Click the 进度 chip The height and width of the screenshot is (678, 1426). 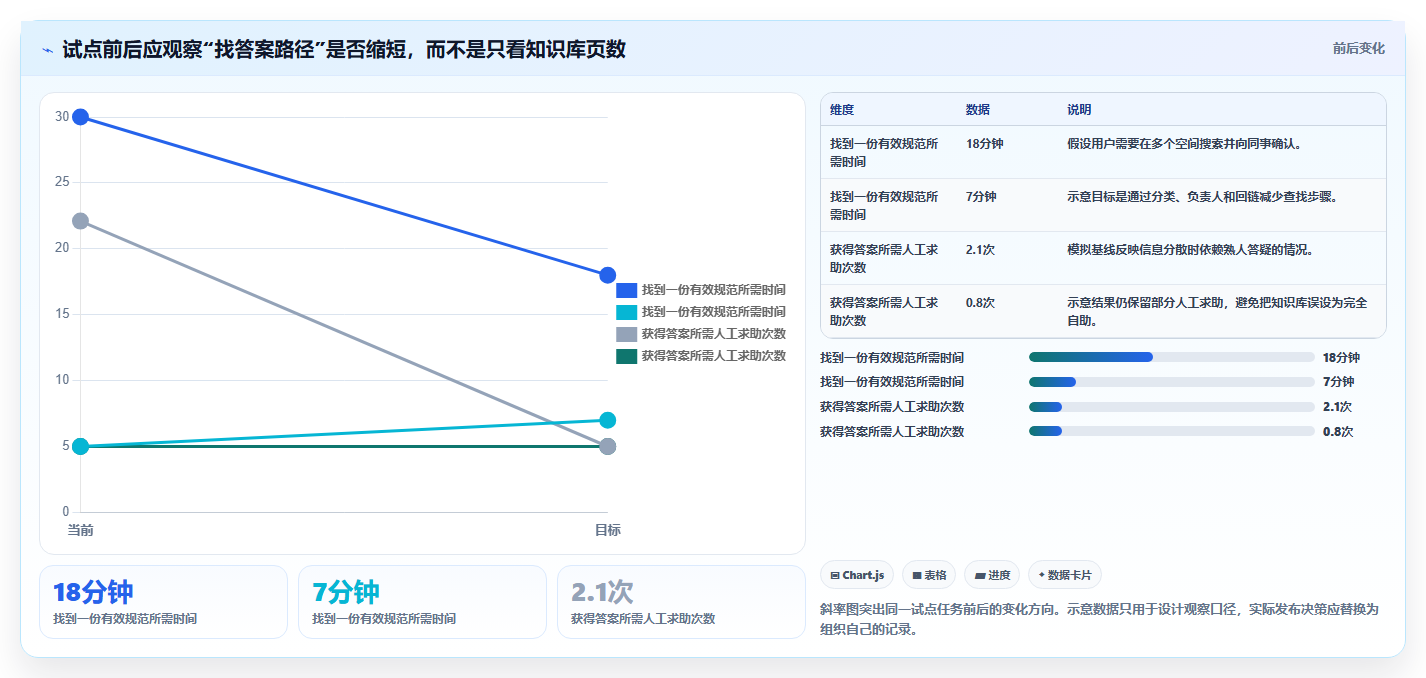[992, 575]
